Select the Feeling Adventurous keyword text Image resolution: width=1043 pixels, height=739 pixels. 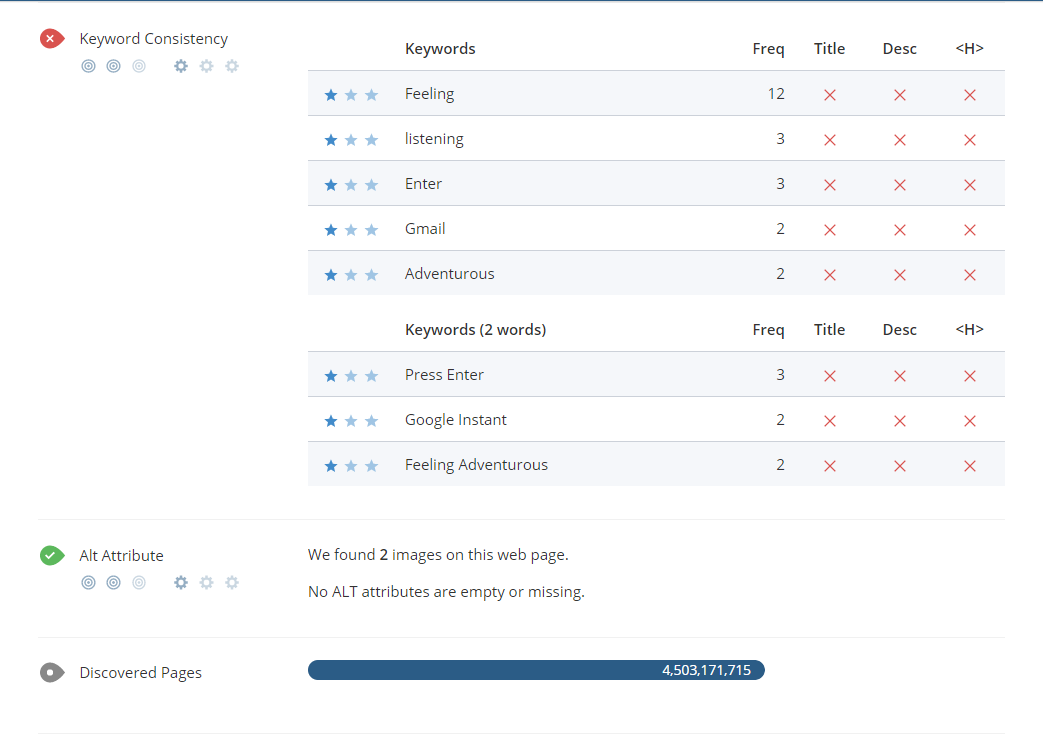pyautogui.click(x=476, y=465)
